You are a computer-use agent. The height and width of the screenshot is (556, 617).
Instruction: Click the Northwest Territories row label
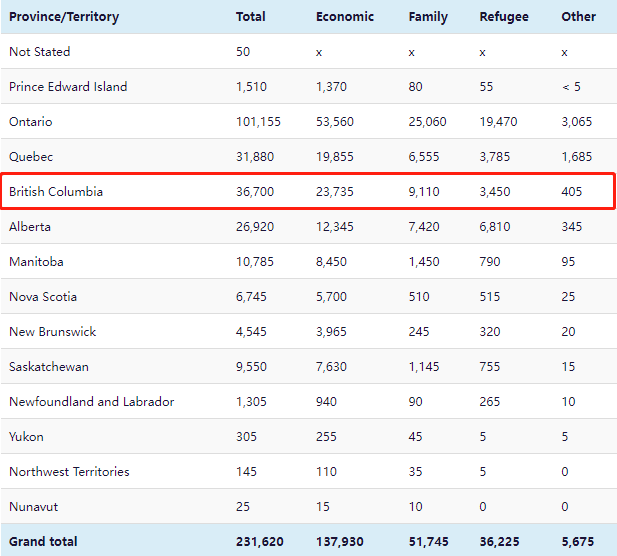click(x=69, y=471)
